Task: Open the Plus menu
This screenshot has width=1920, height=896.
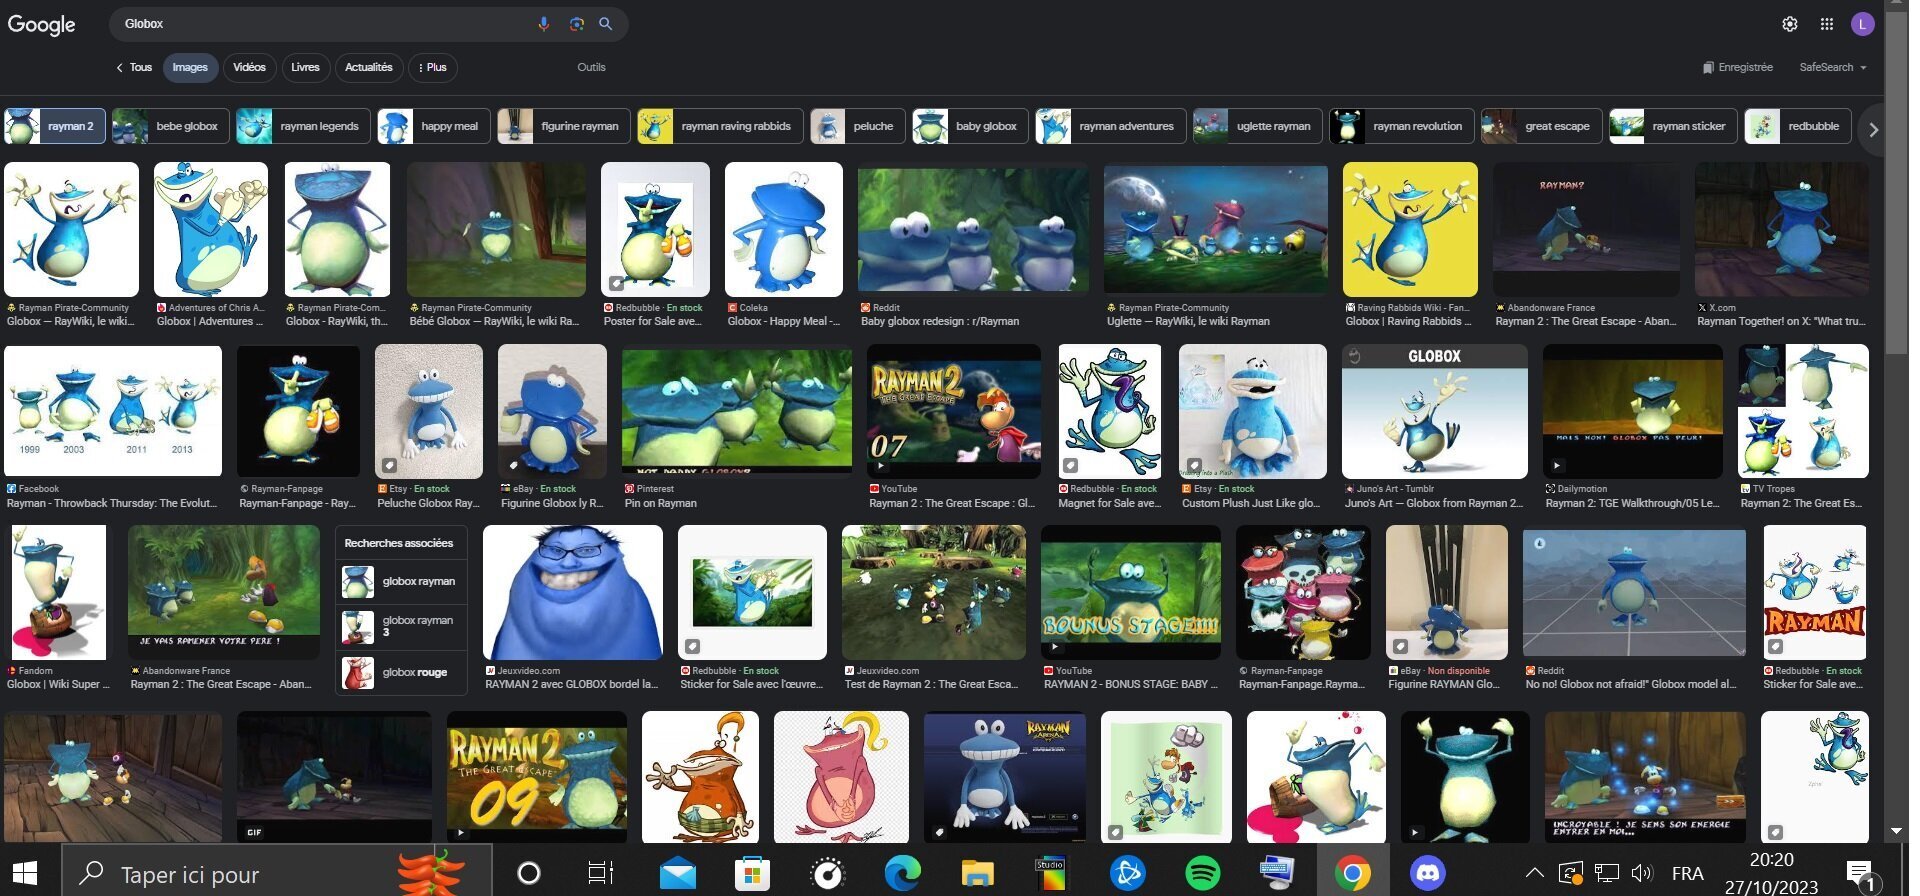Action: tap(433, 67)
